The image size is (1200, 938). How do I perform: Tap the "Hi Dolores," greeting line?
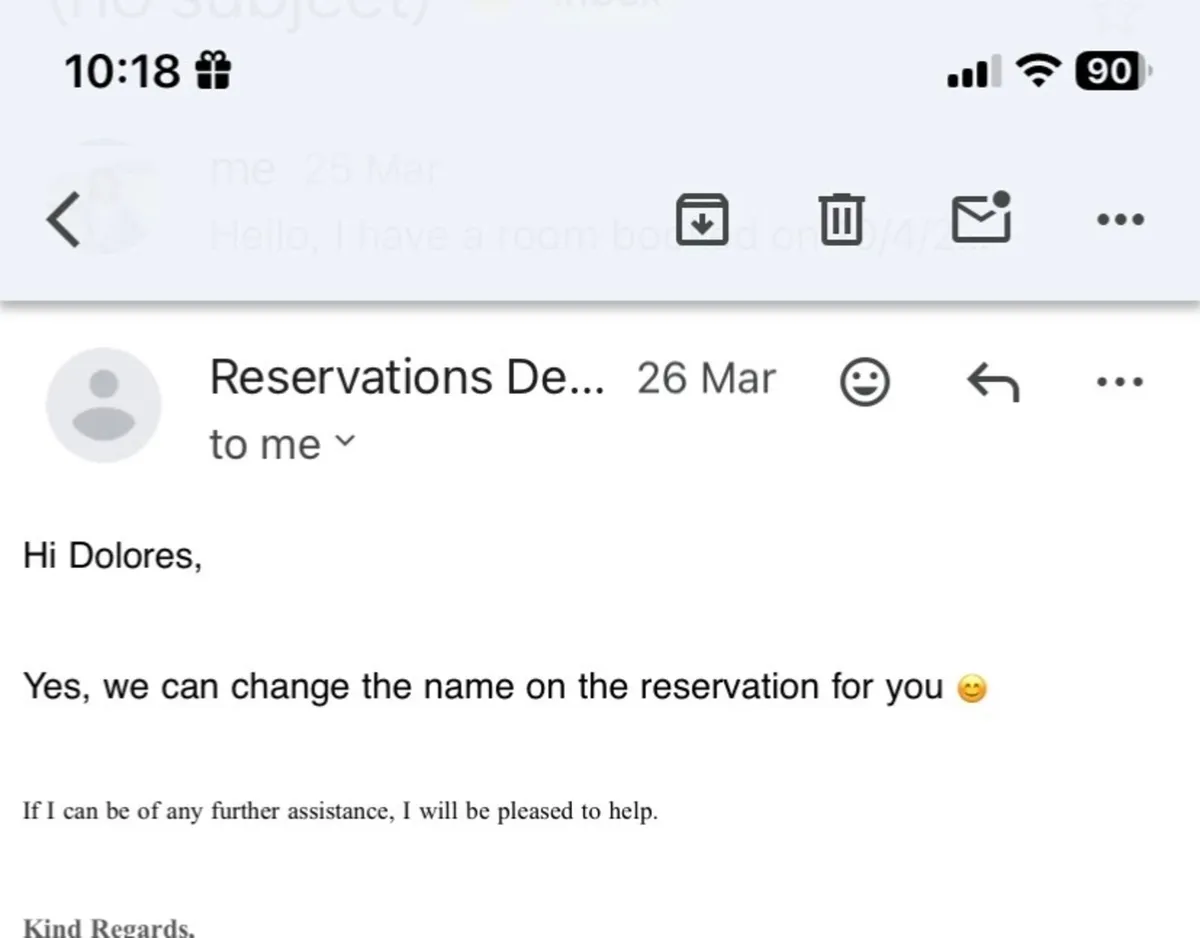(x=113, y=556)
